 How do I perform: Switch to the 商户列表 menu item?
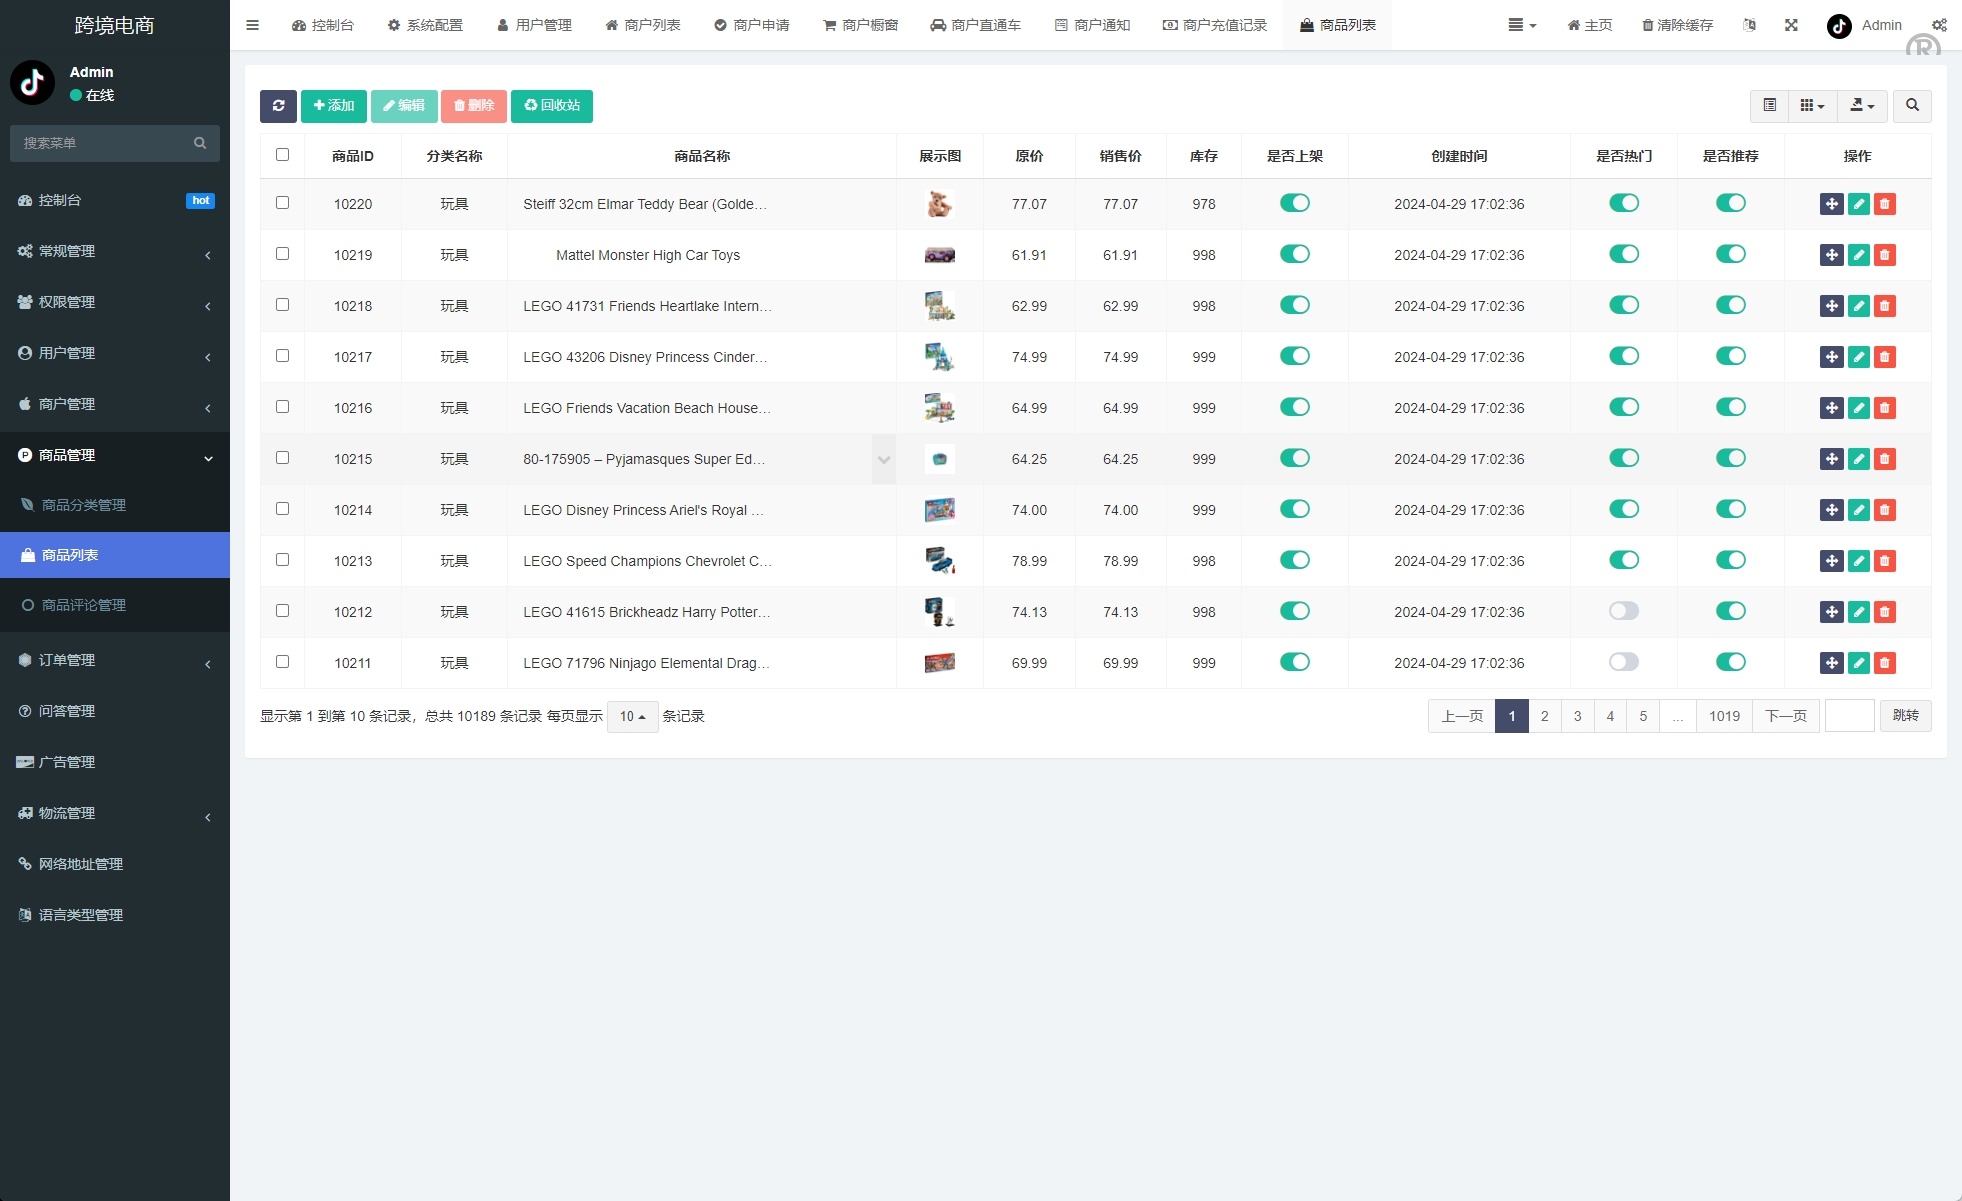pyautogui.click(x=643, y=25)
